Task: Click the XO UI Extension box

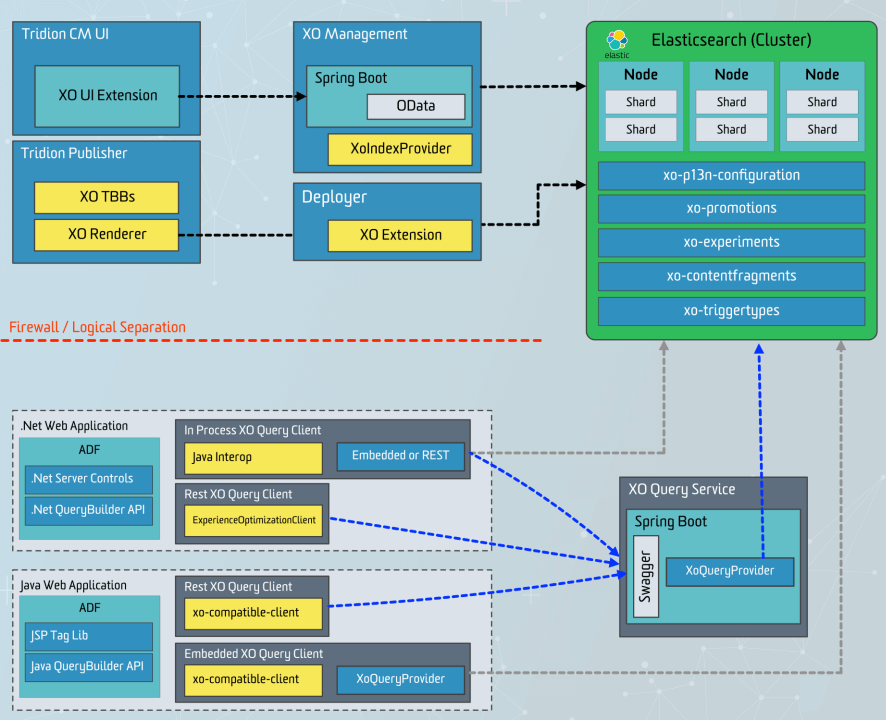Action: [107, 96]
